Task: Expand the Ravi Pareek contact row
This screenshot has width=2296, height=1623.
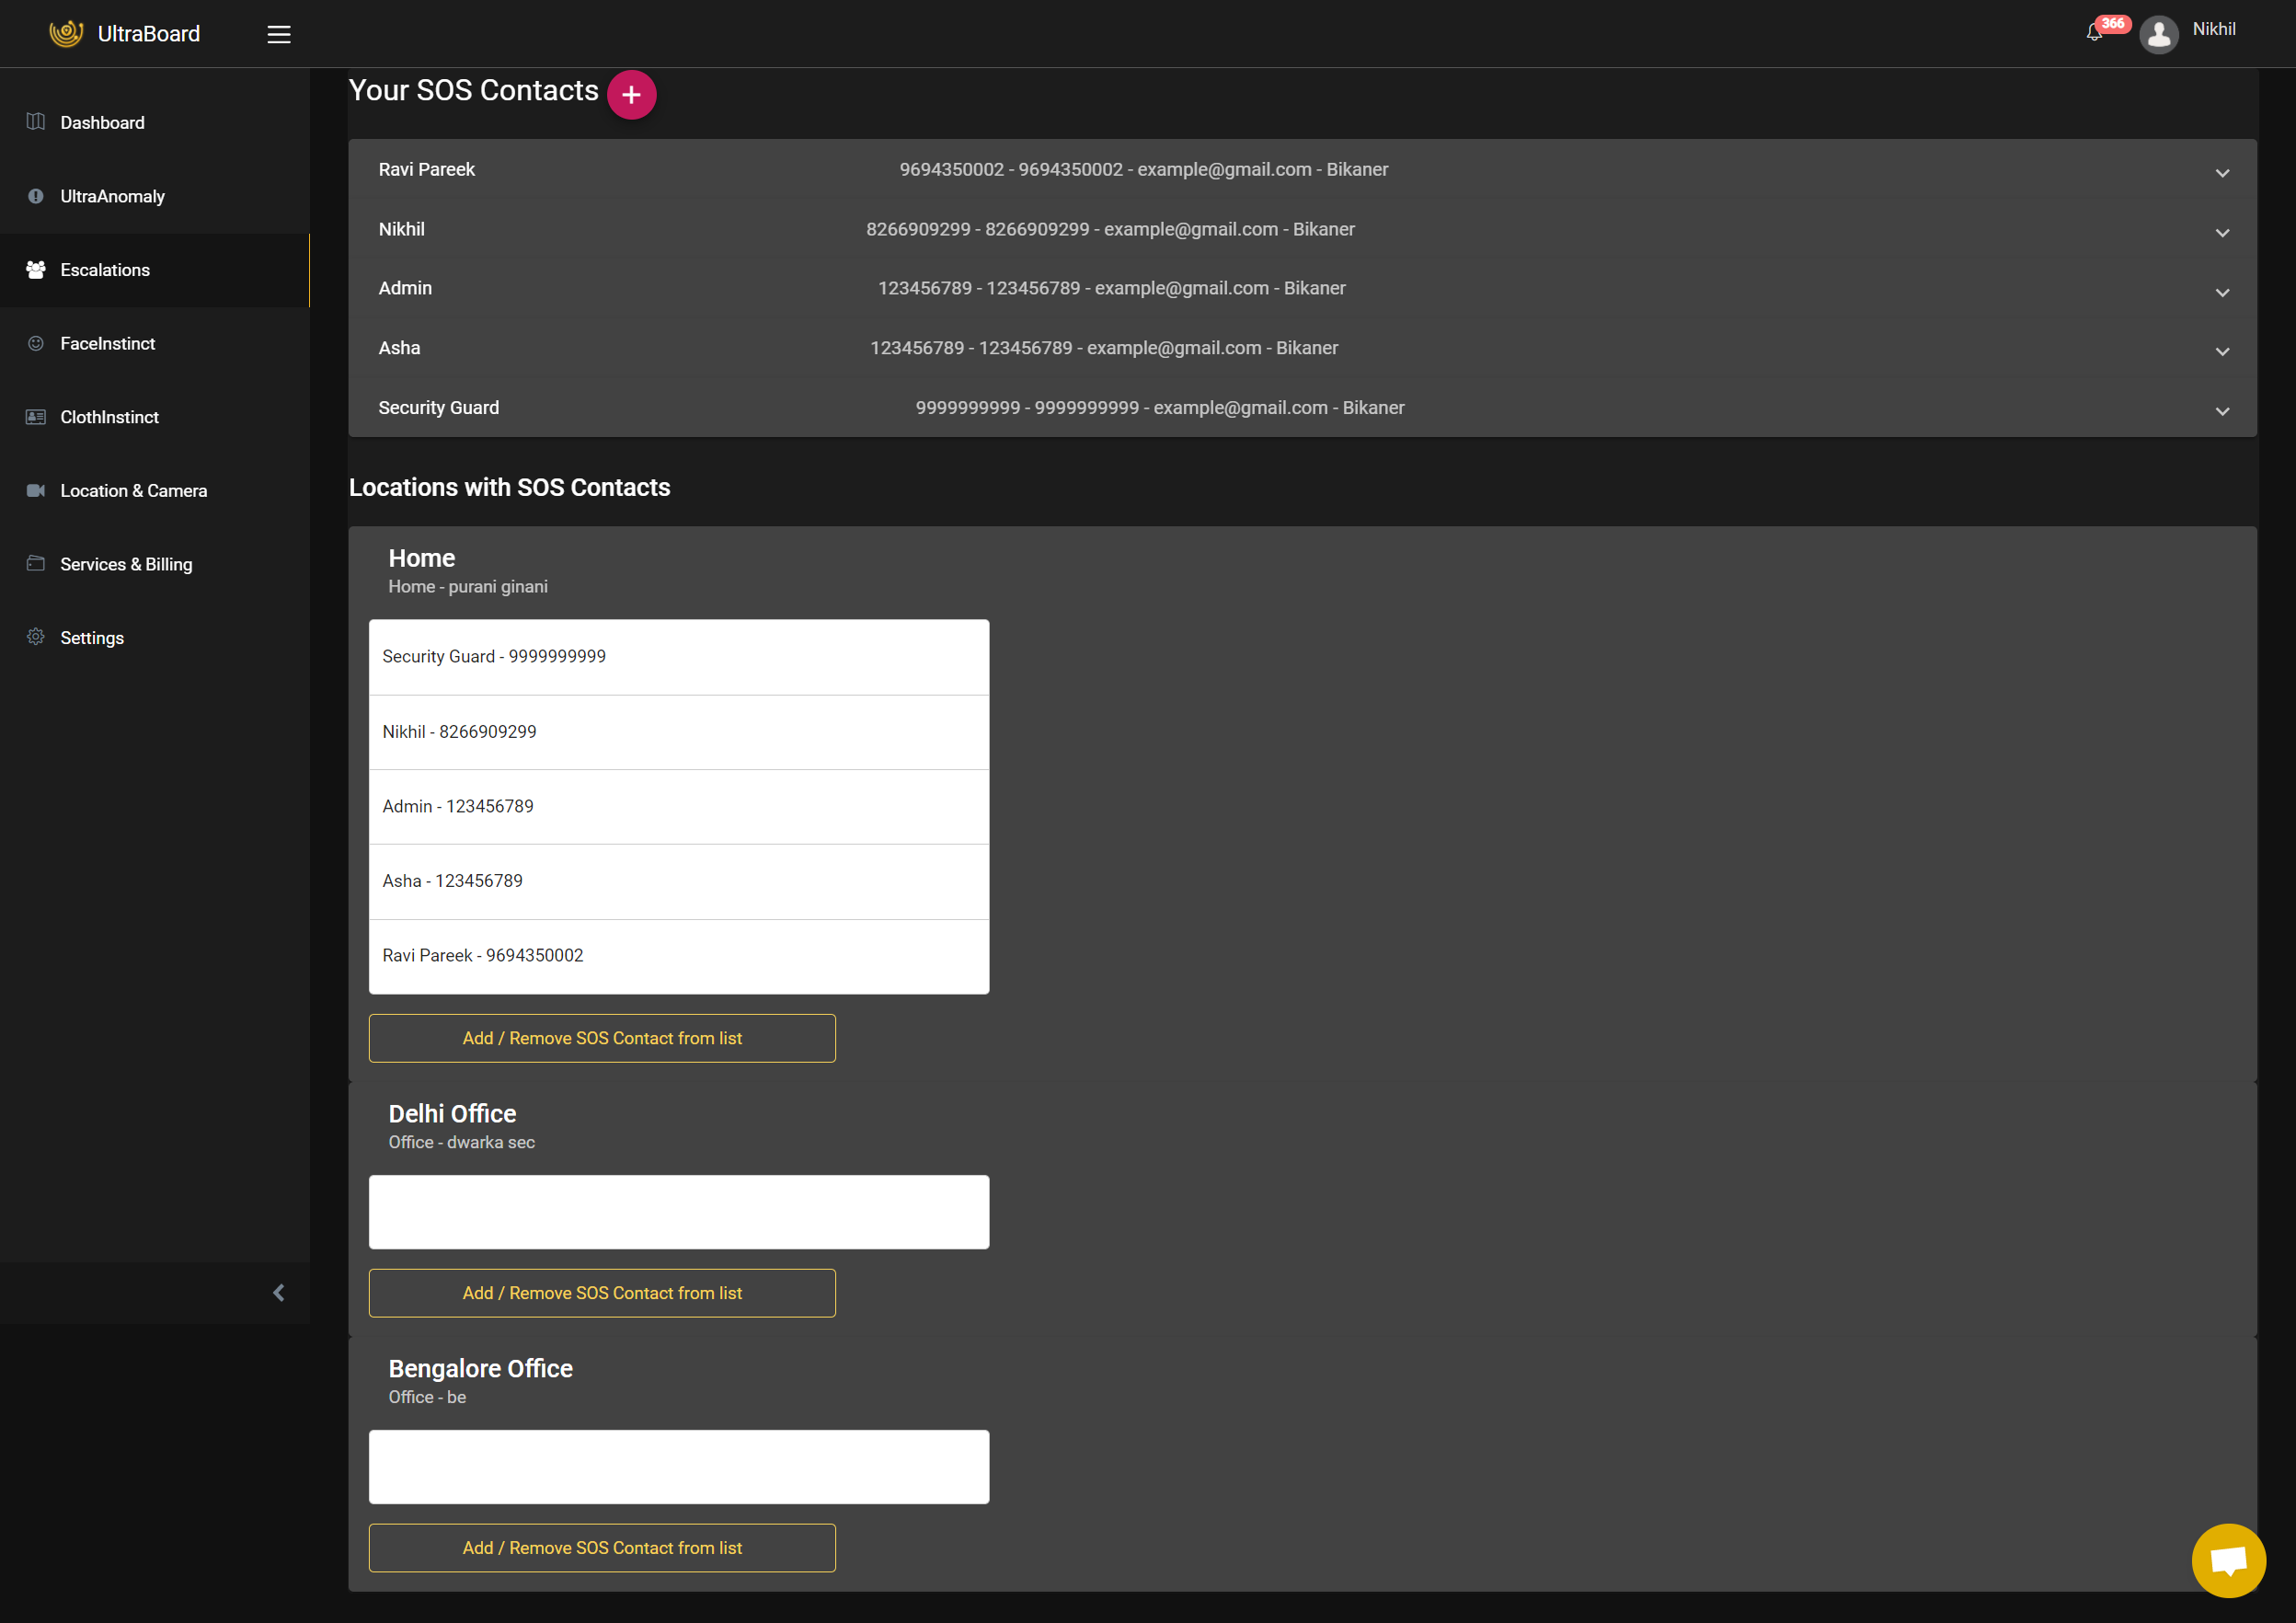Action: 2222,172
